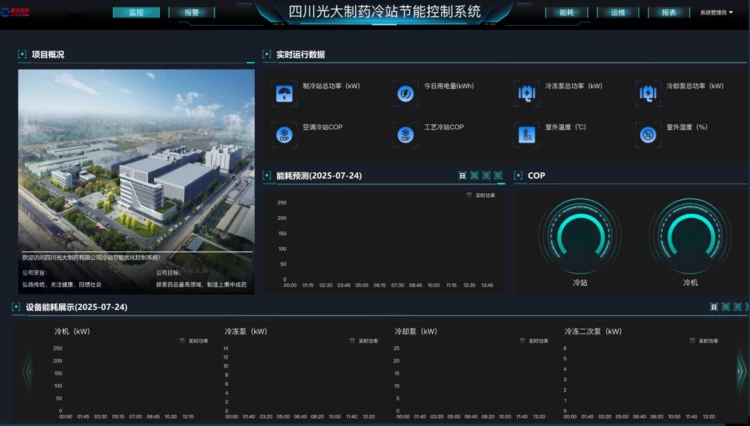Click the 冷却泵总功率 pump icon
Viewport: 750px width, 426px height.
click(x=648, y=93)
